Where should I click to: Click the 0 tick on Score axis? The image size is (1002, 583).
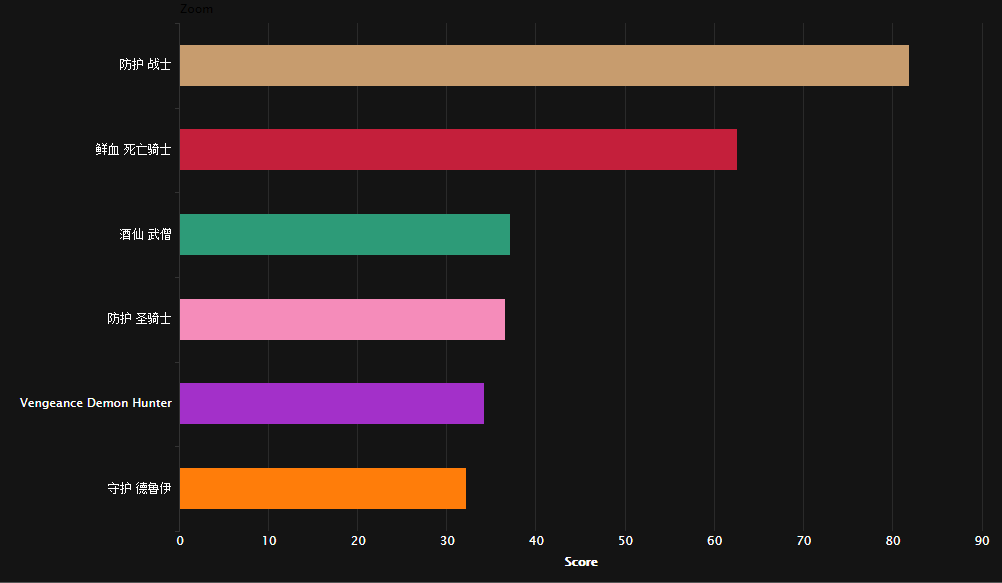(x=180, y=541)
